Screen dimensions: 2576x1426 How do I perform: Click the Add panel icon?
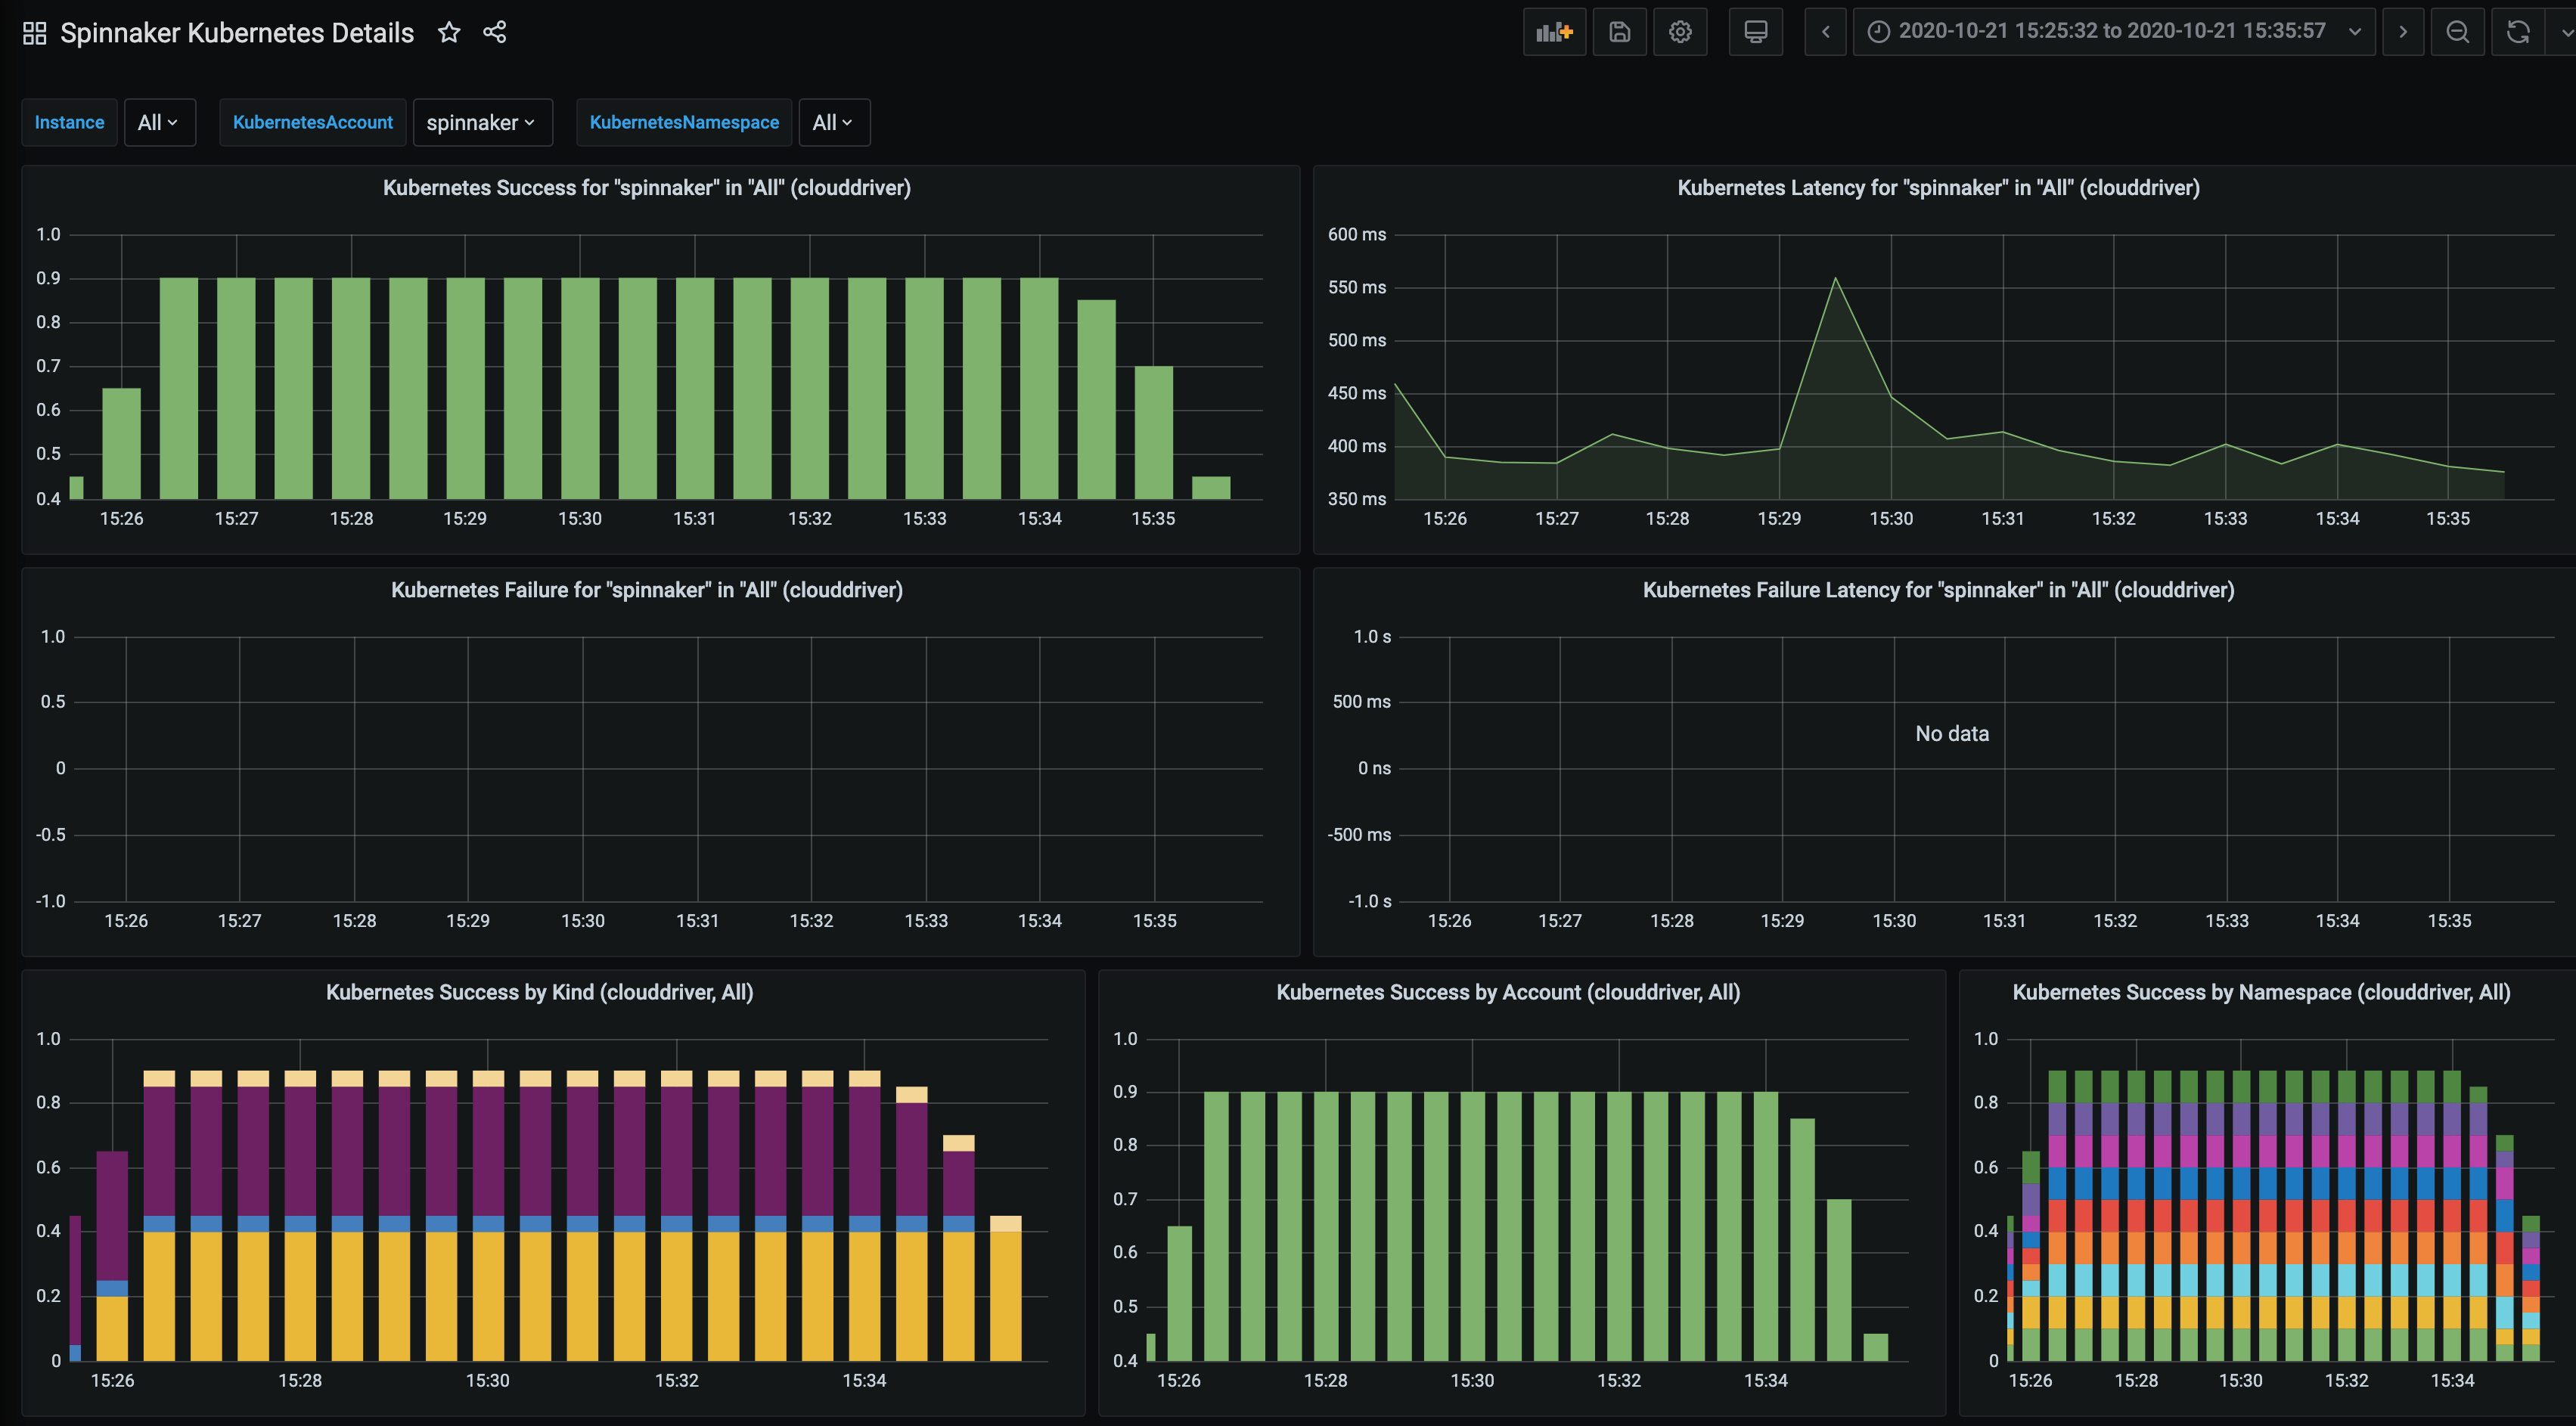pyautogui.click(x=1554, y=31)
